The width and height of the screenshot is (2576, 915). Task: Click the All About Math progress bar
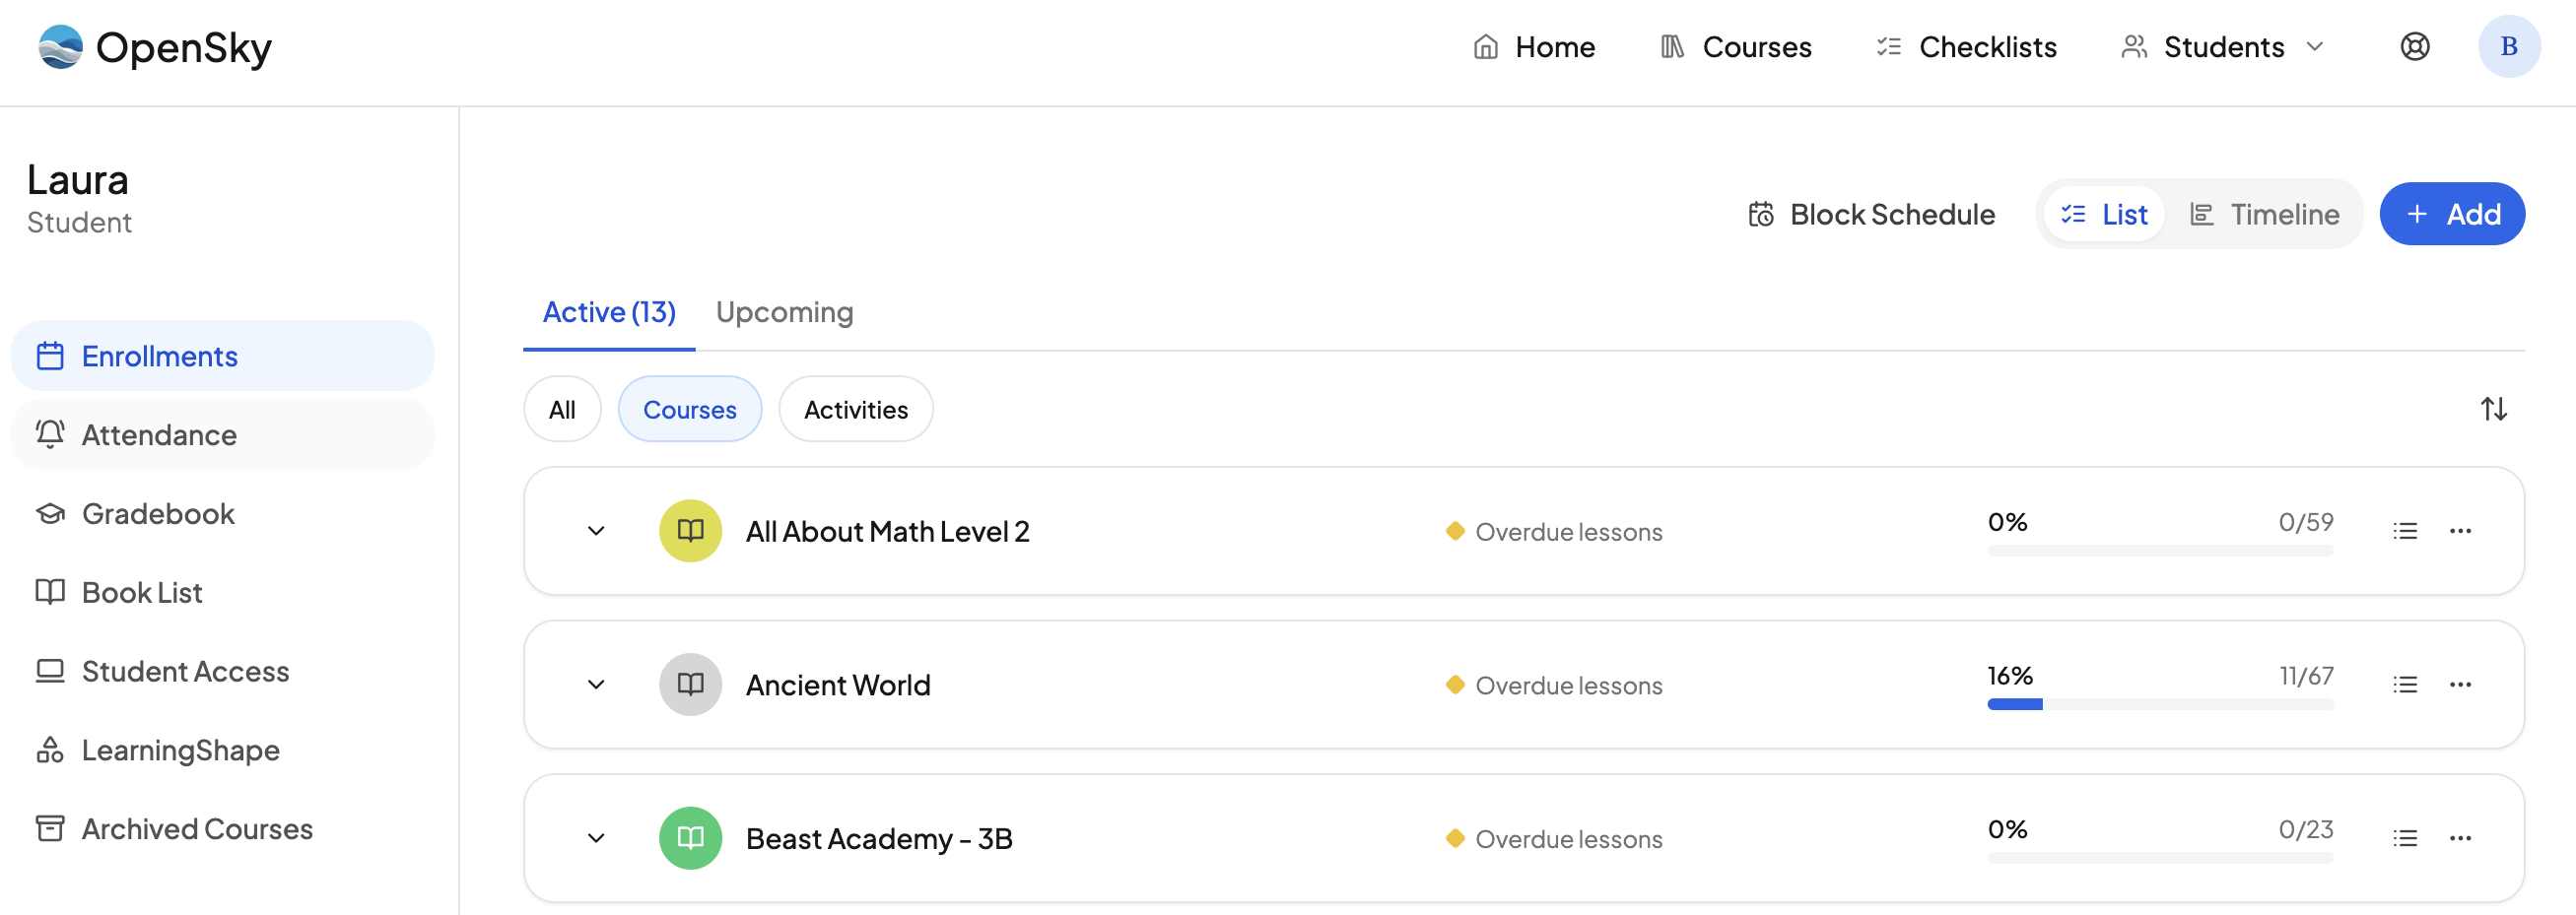click(2160, 551)
